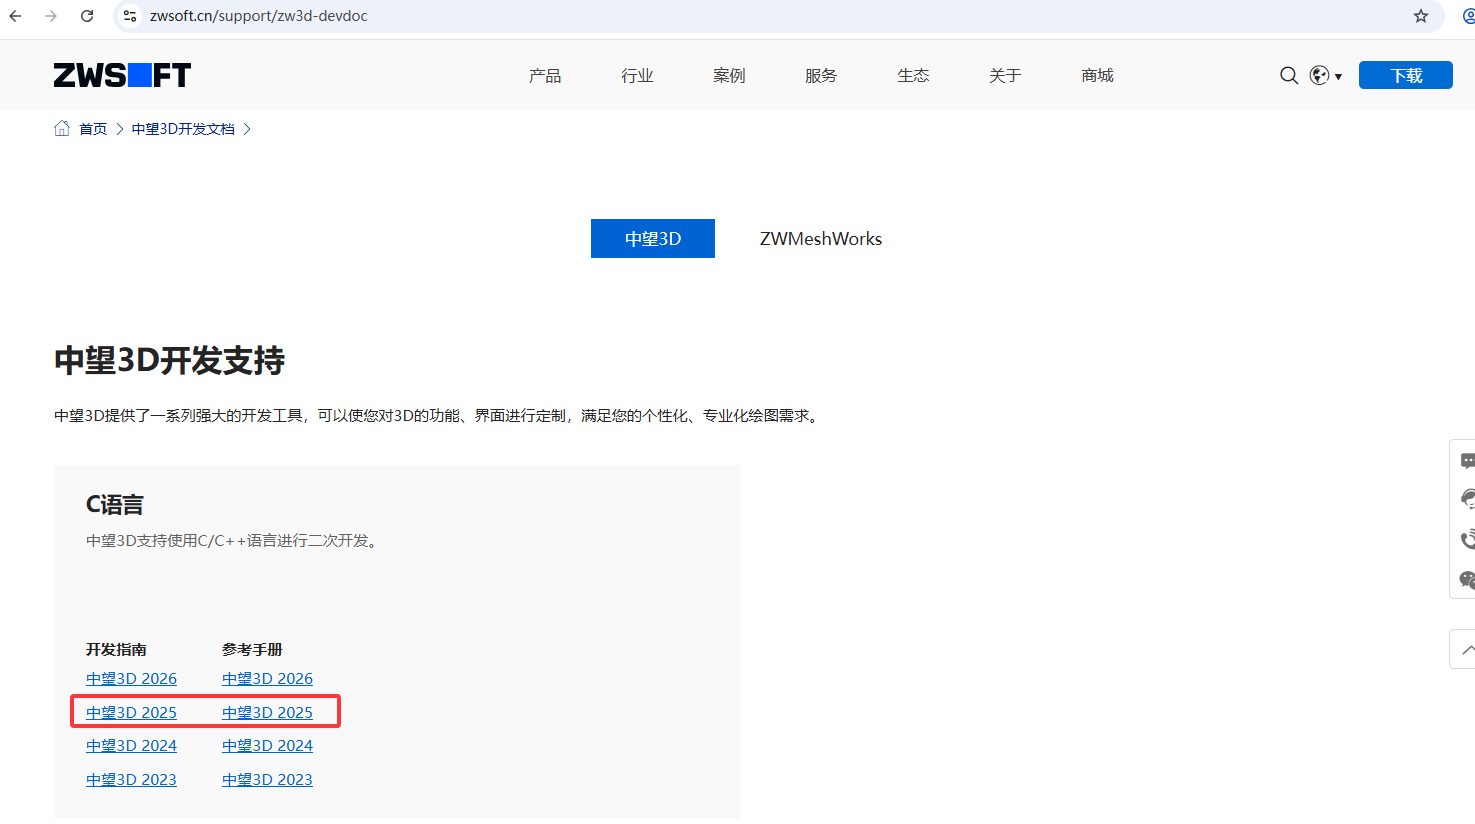Switch to the ZWMeshWorks tab

pos(821,238)
